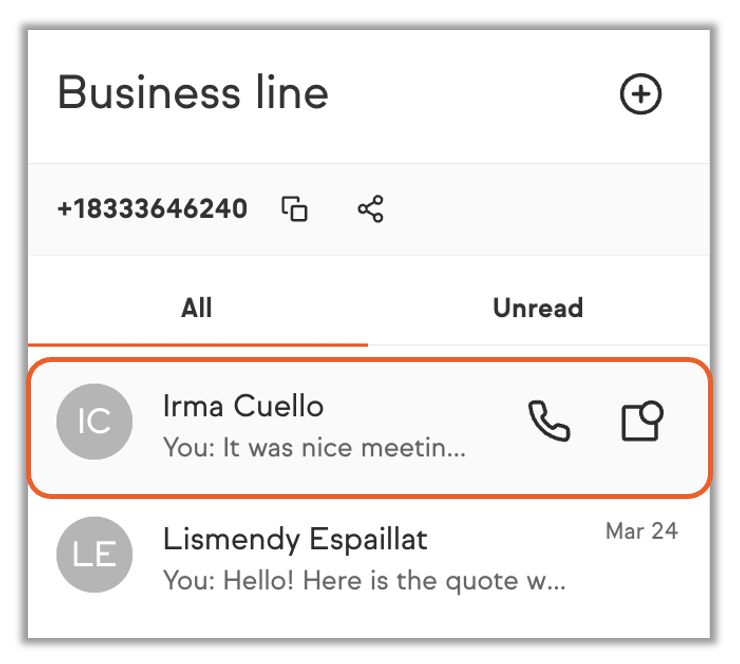
Task: Click the Irma Cuello contact name
Action: (x=243, y=406)
